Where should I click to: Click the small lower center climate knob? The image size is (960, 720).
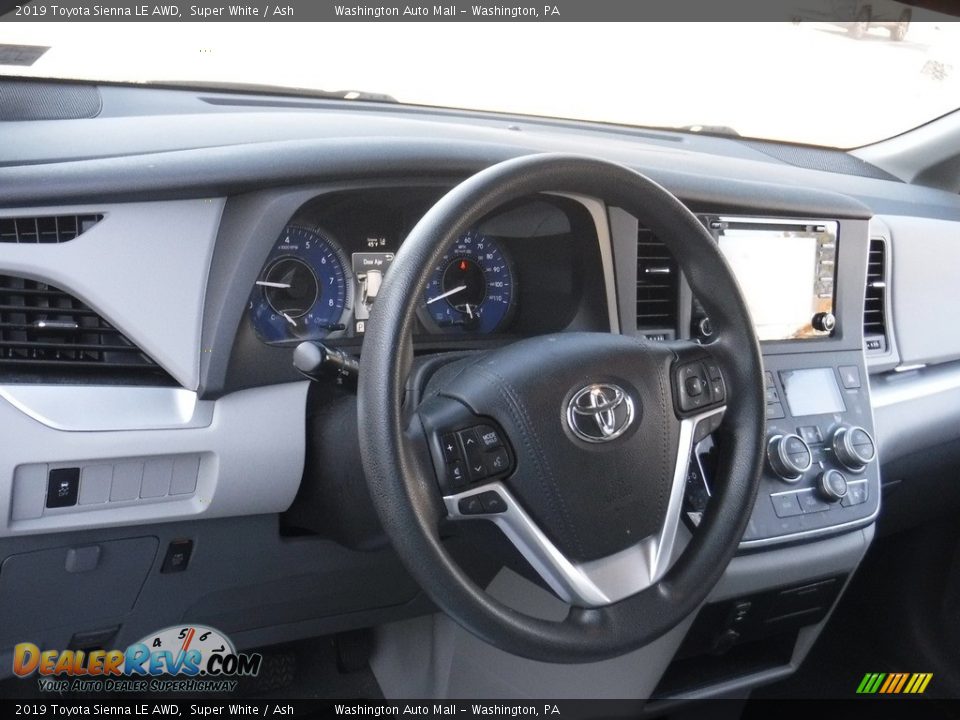(831, 485)
